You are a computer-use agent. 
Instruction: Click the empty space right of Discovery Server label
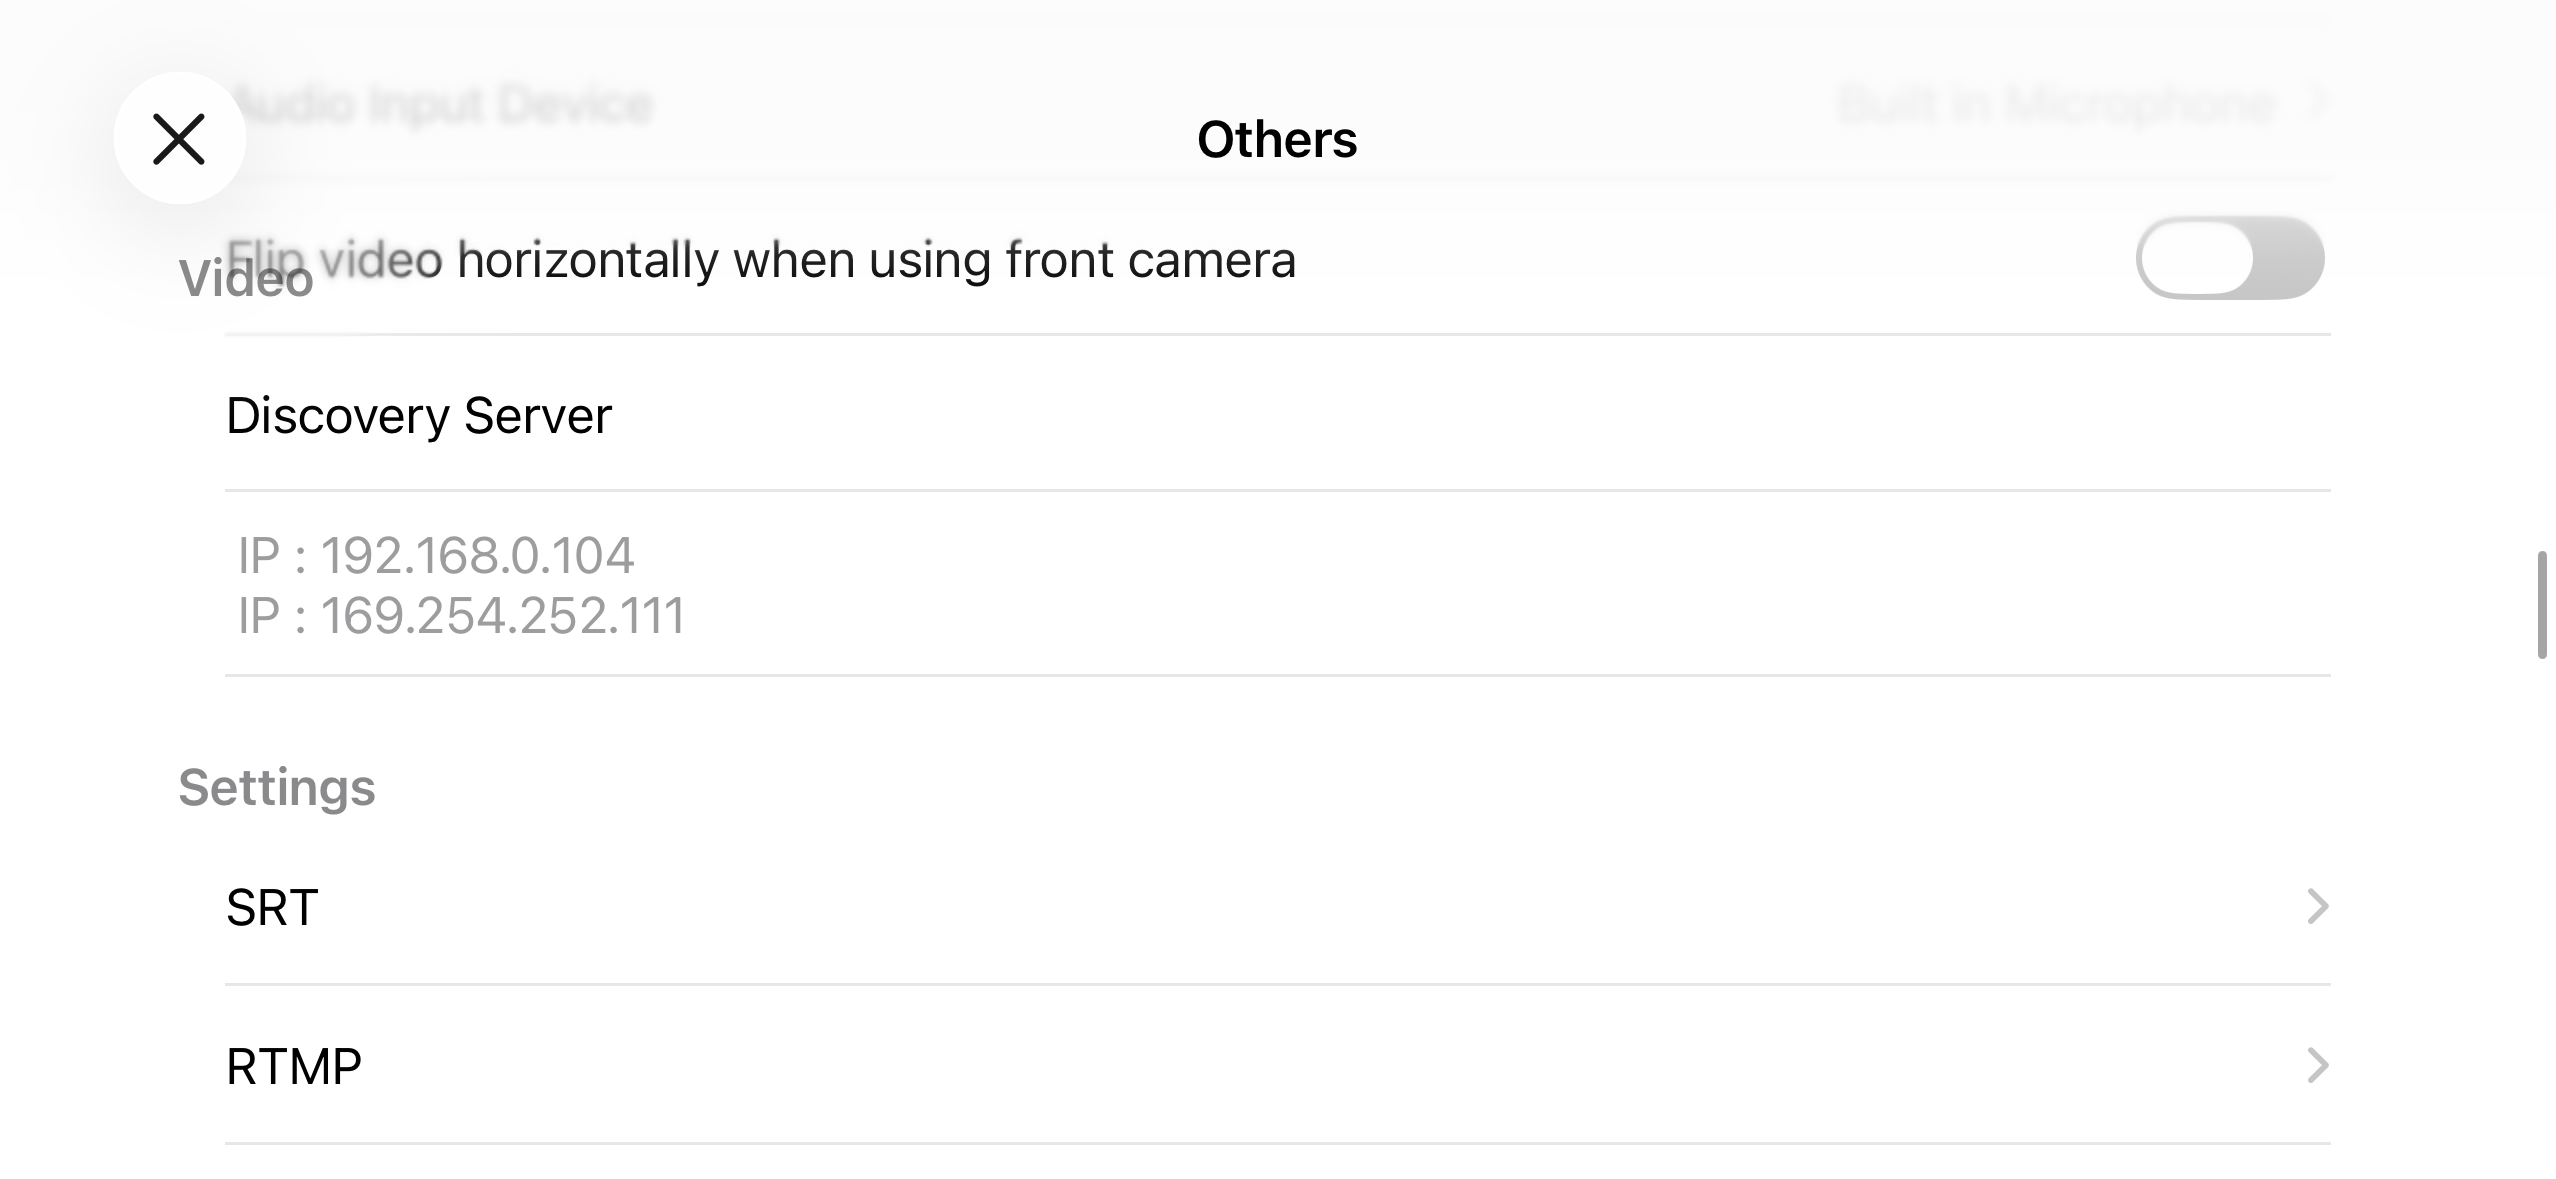(1470, 414)
